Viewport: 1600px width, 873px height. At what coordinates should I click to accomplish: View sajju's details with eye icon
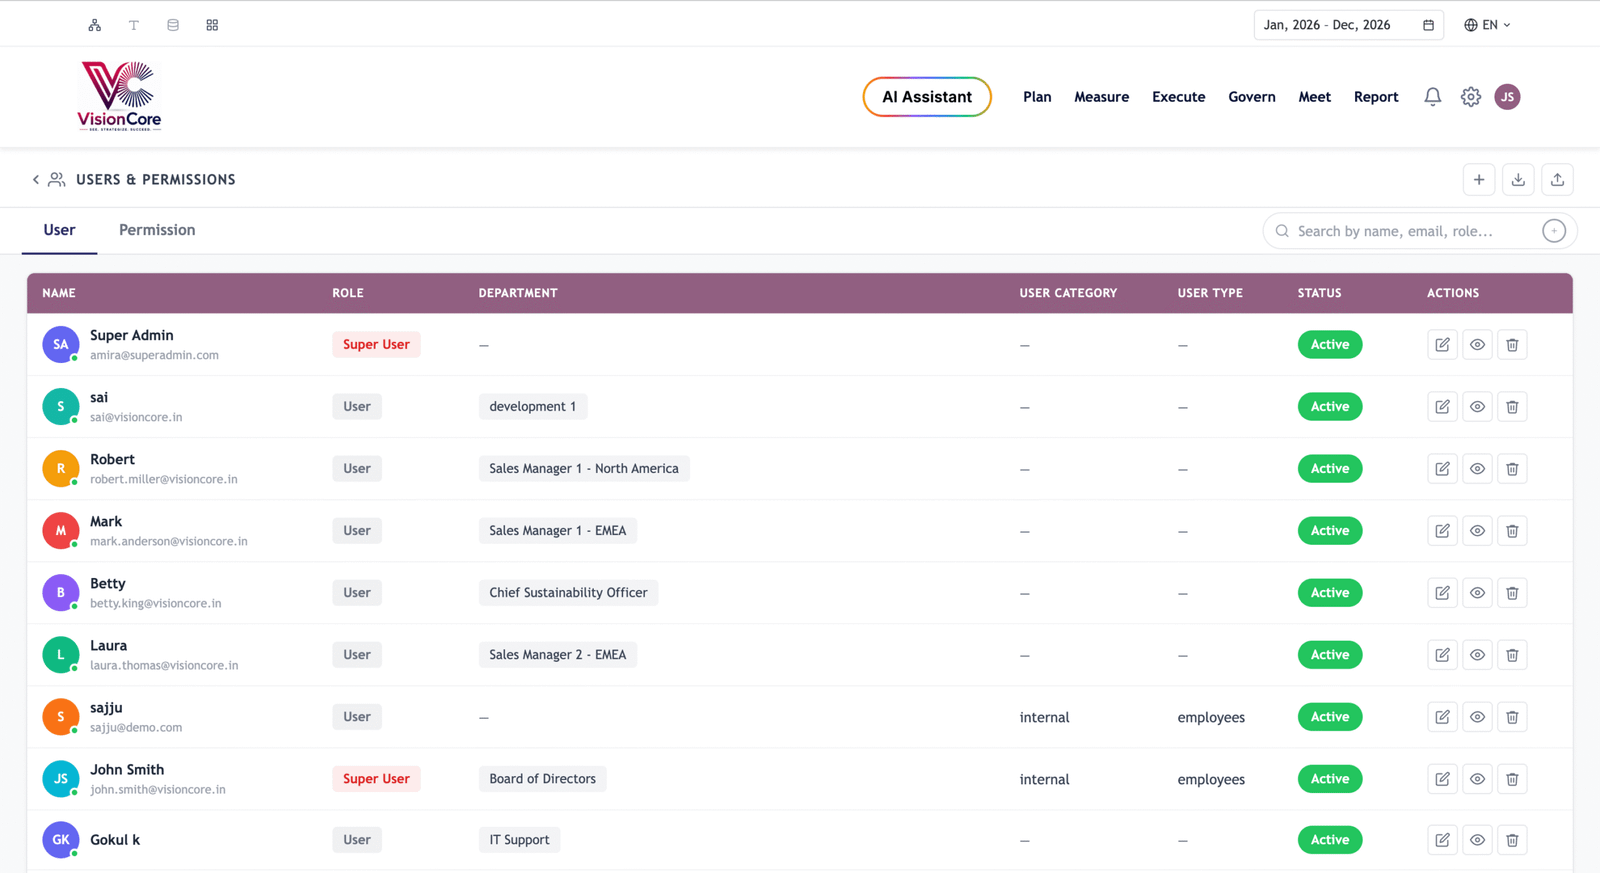1477,717
